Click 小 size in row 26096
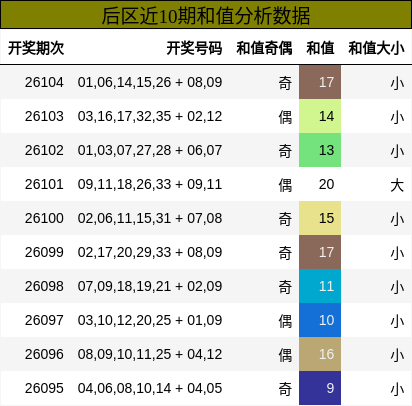Viewport: 412px width, 406px height. tap(397, 355)
